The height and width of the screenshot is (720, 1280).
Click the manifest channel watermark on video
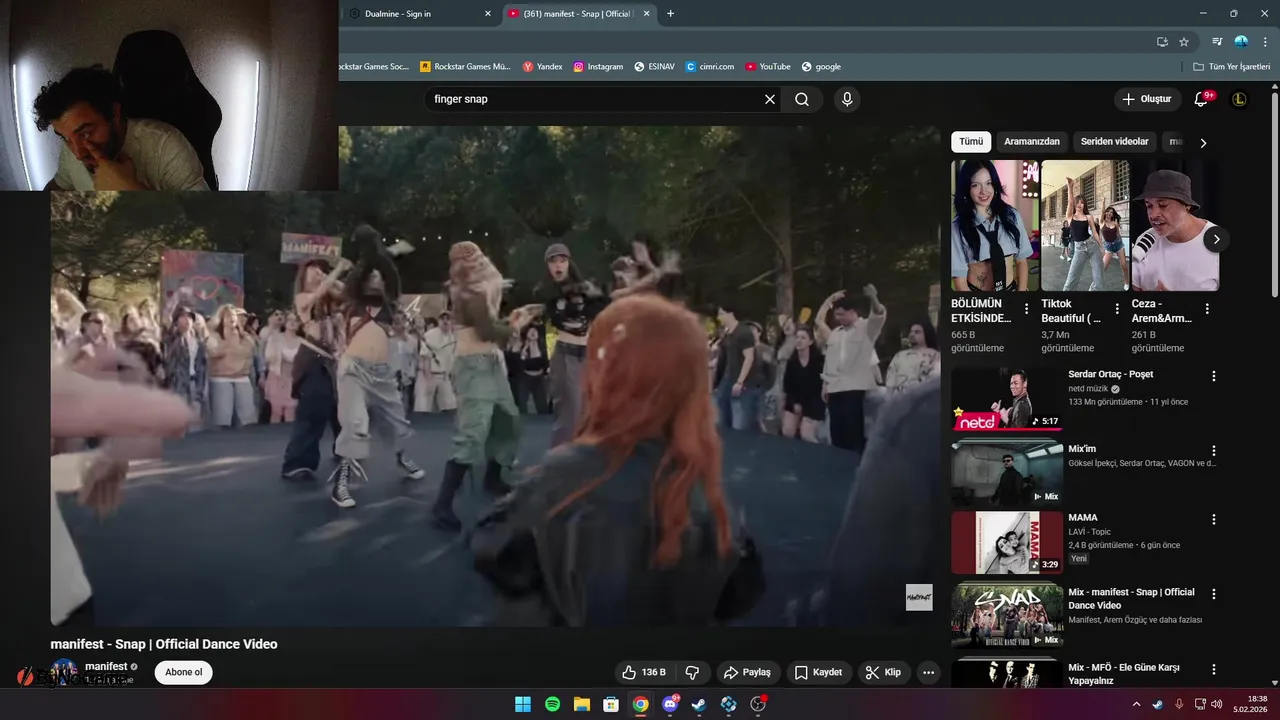[x=919, y=597]
